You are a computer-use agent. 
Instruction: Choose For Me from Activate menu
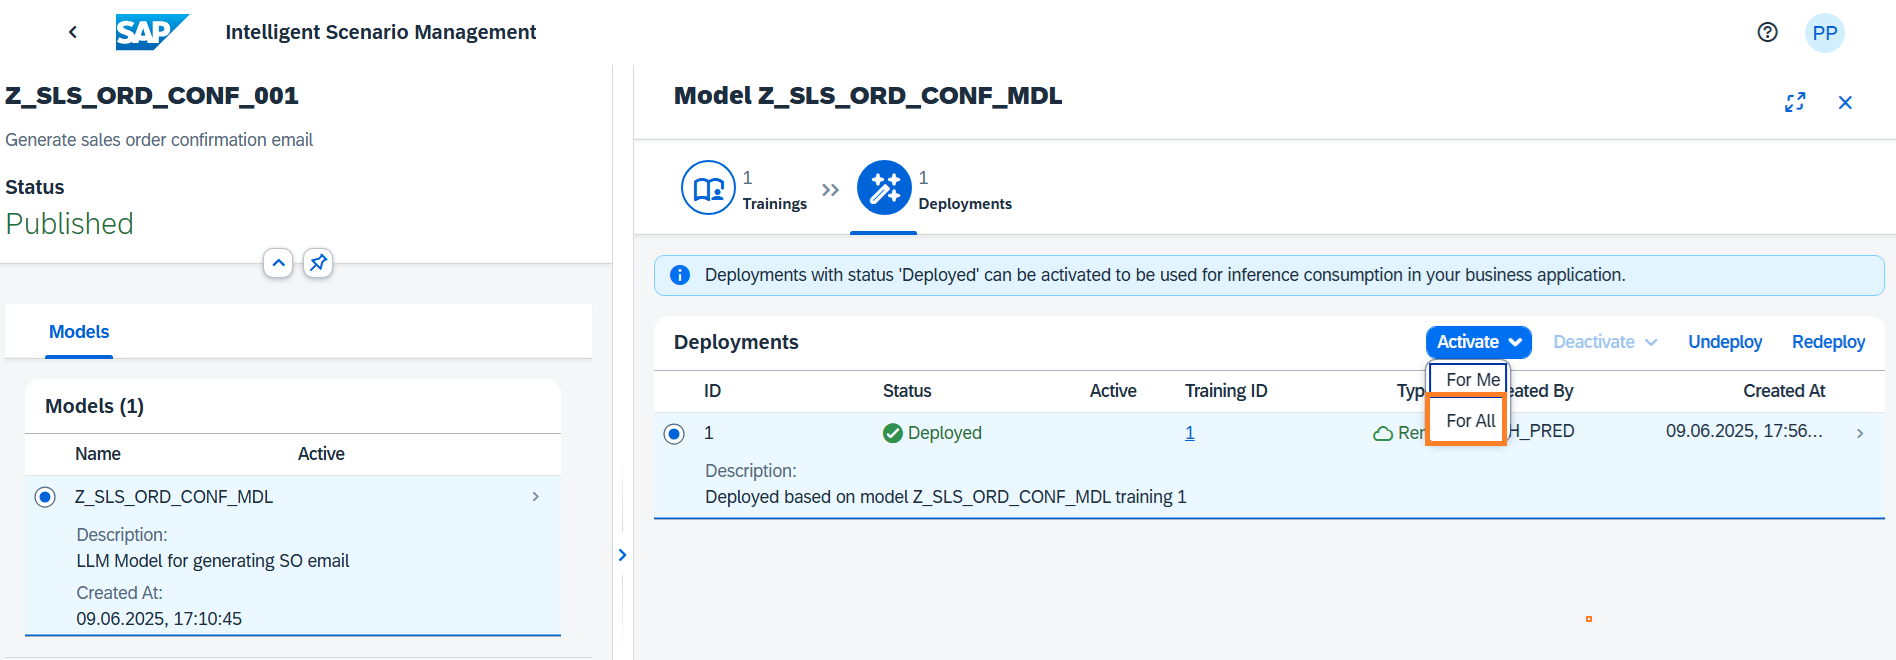1472,380
